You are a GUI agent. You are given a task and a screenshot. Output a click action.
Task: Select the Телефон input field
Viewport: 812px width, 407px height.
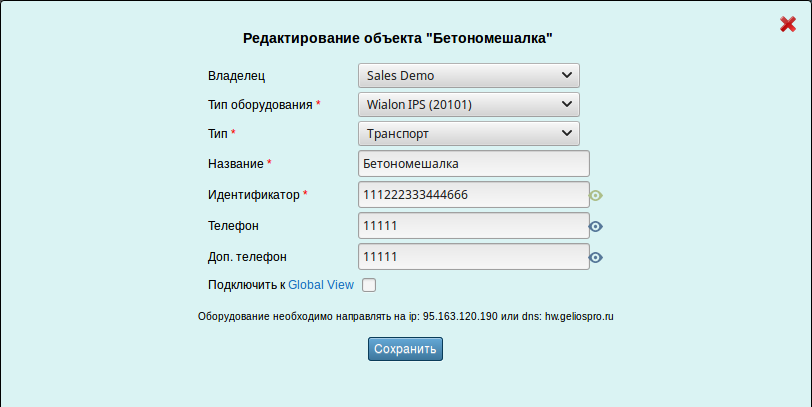click(472, 226)
